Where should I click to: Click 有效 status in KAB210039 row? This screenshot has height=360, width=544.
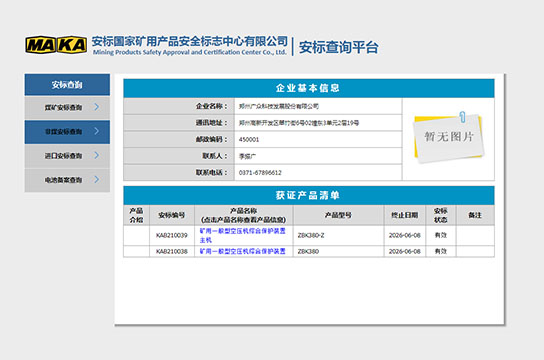point(441,235)
